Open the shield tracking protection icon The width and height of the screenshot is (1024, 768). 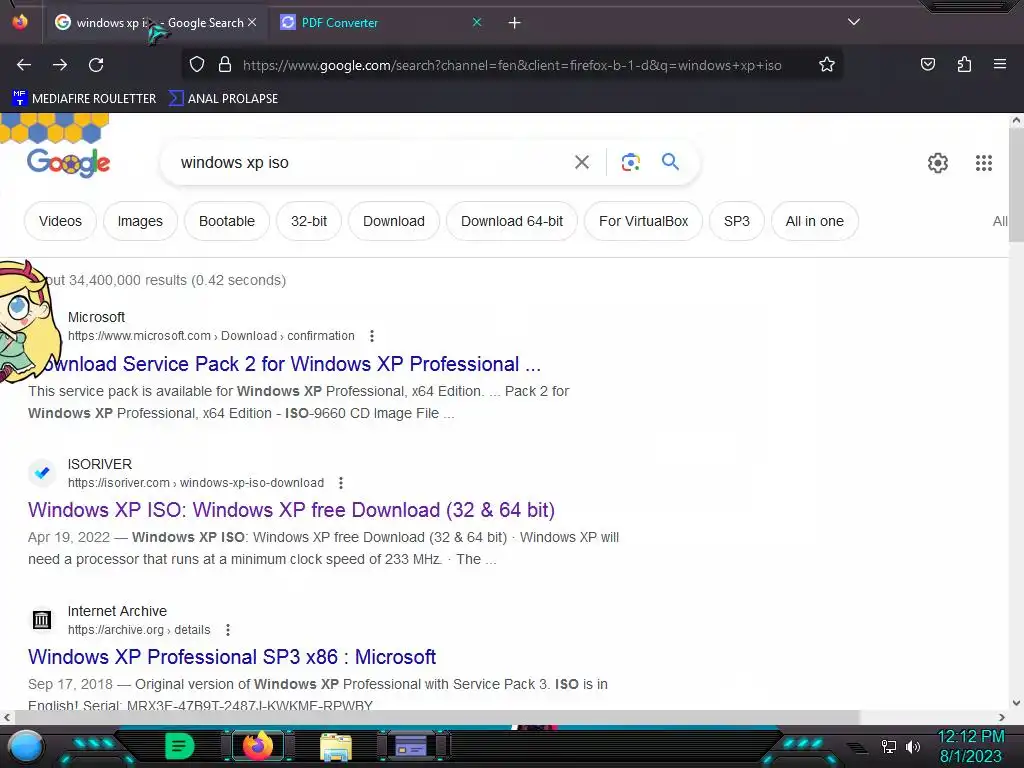(197, 65)
